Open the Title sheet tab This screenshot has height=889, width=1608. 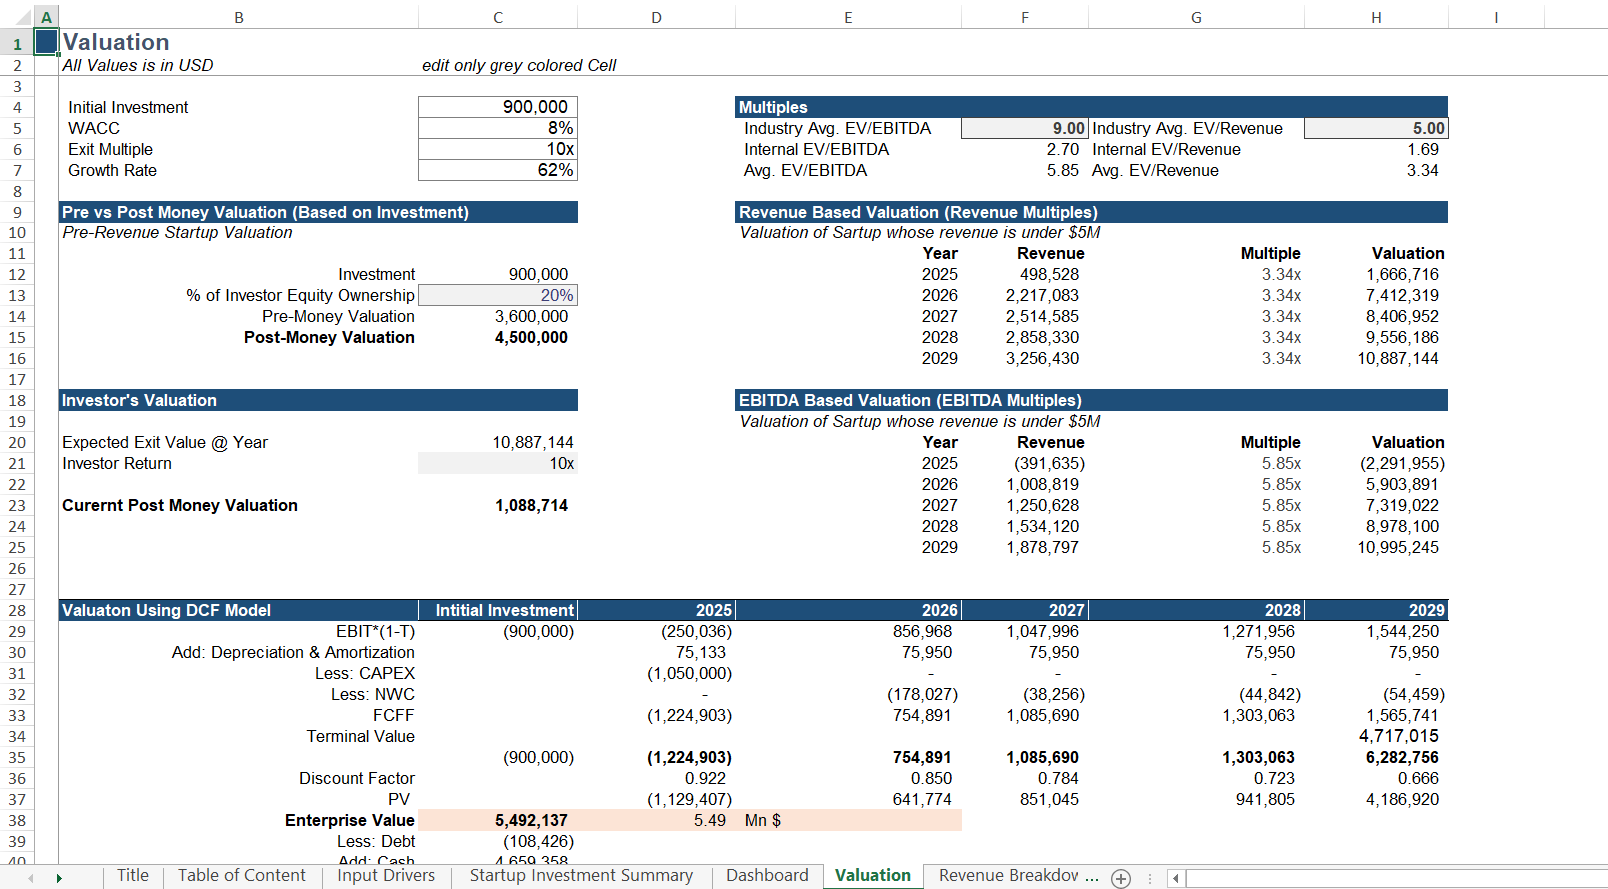133,876
